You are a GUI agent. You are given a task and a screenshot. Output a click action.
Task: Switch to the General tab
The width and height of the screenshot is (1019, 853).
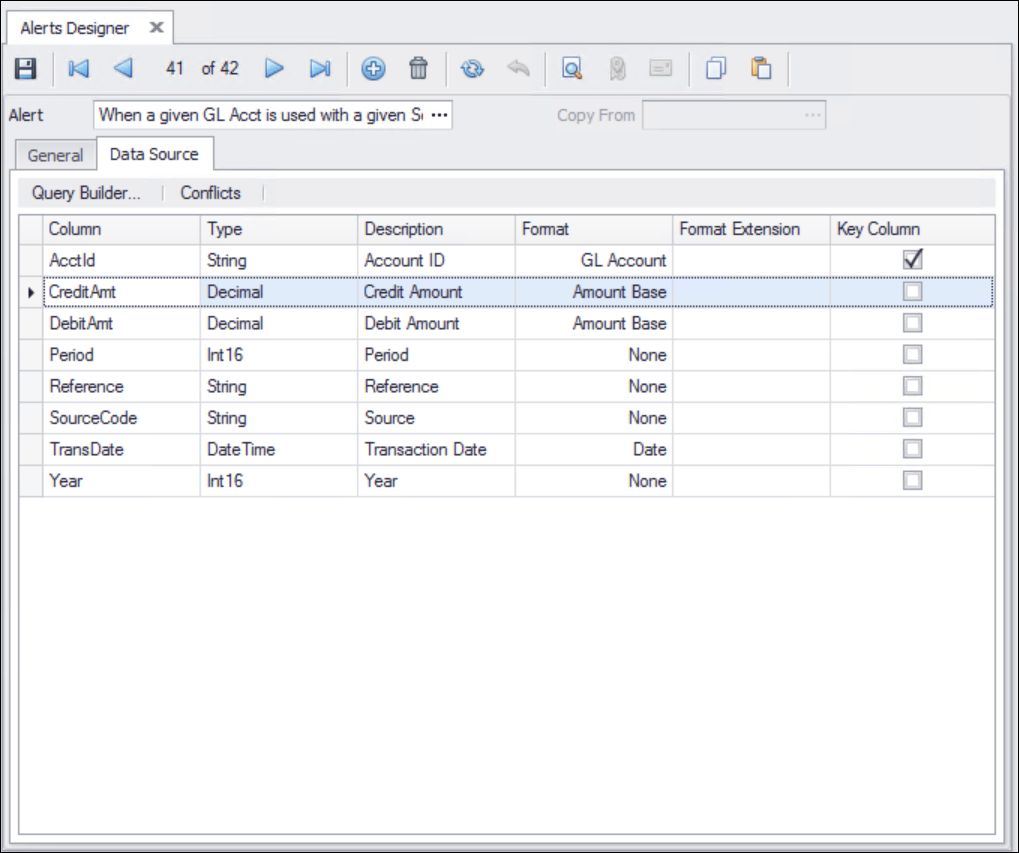click(x=55, y=155)
